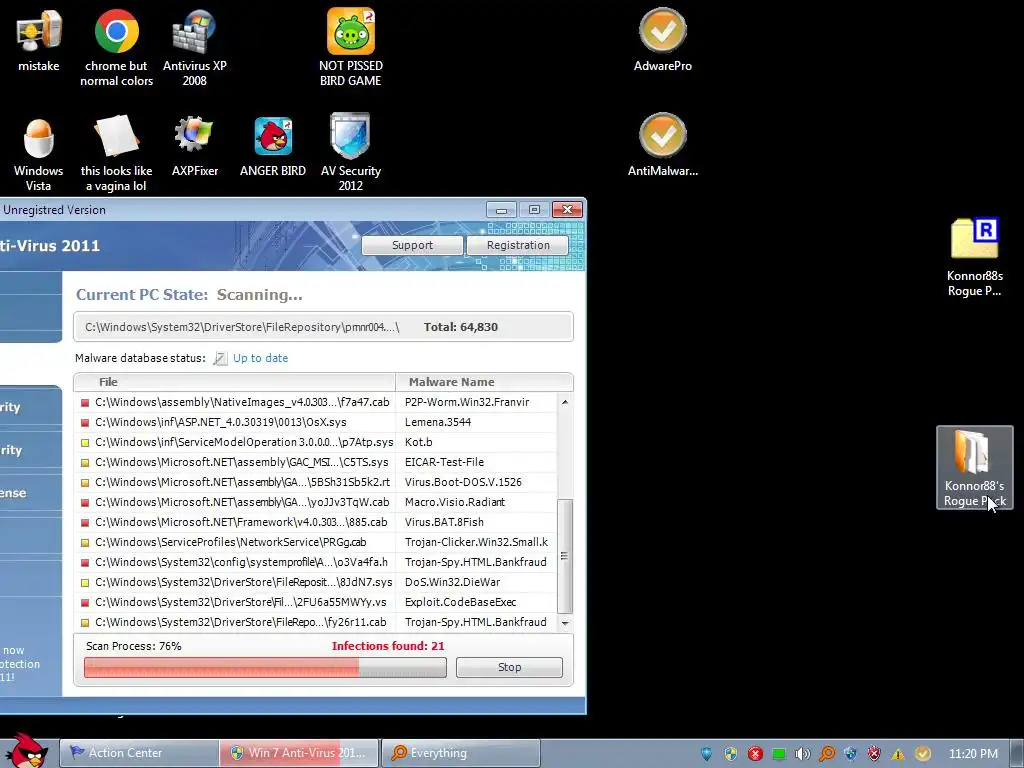This screenshot has height=768, width=1024.
Task: Open Action Center taskbar item
Action: 140,753
